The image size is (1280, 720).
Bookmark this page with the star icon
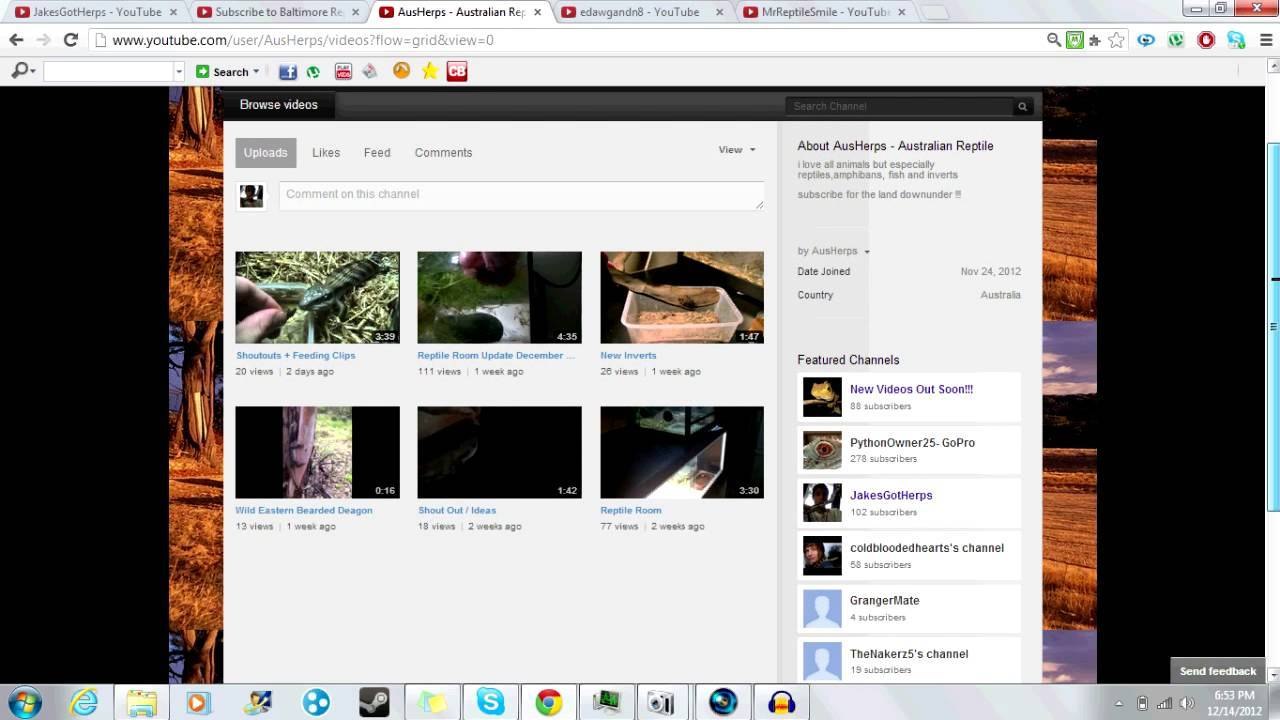1116,40
